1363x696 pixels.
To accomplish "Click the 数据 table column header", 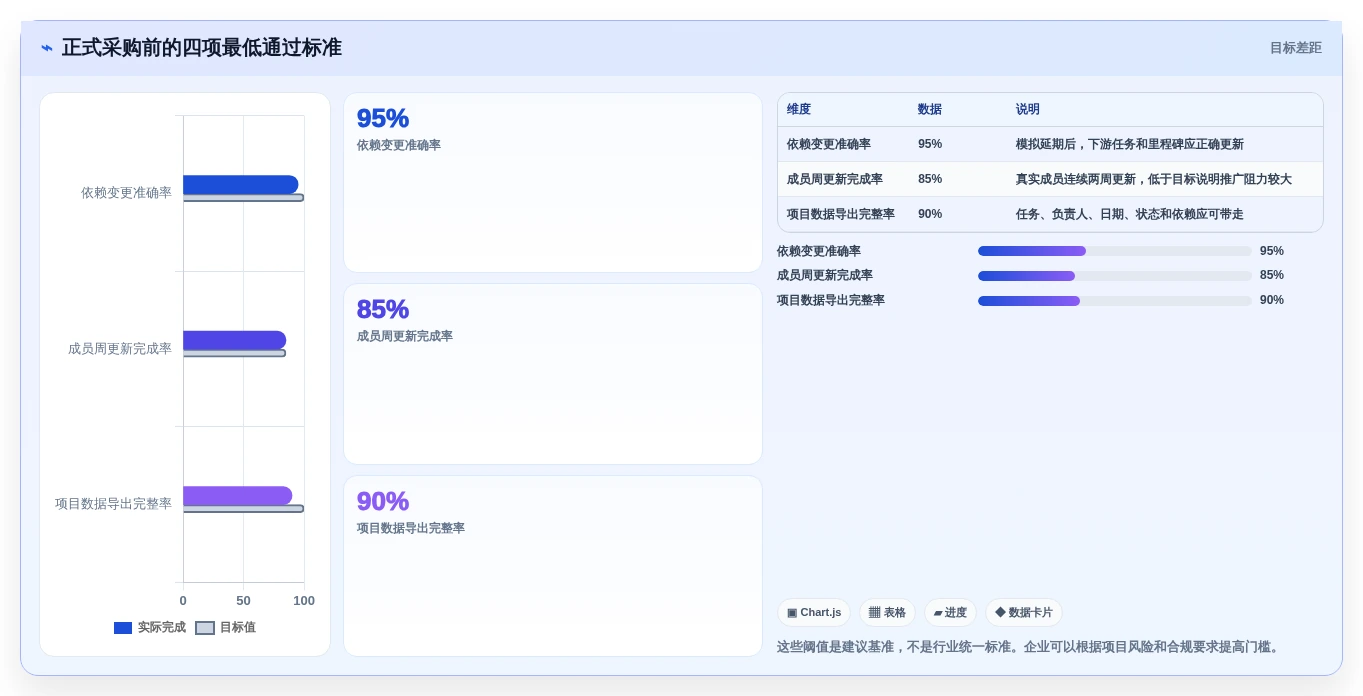I will 930,110.
